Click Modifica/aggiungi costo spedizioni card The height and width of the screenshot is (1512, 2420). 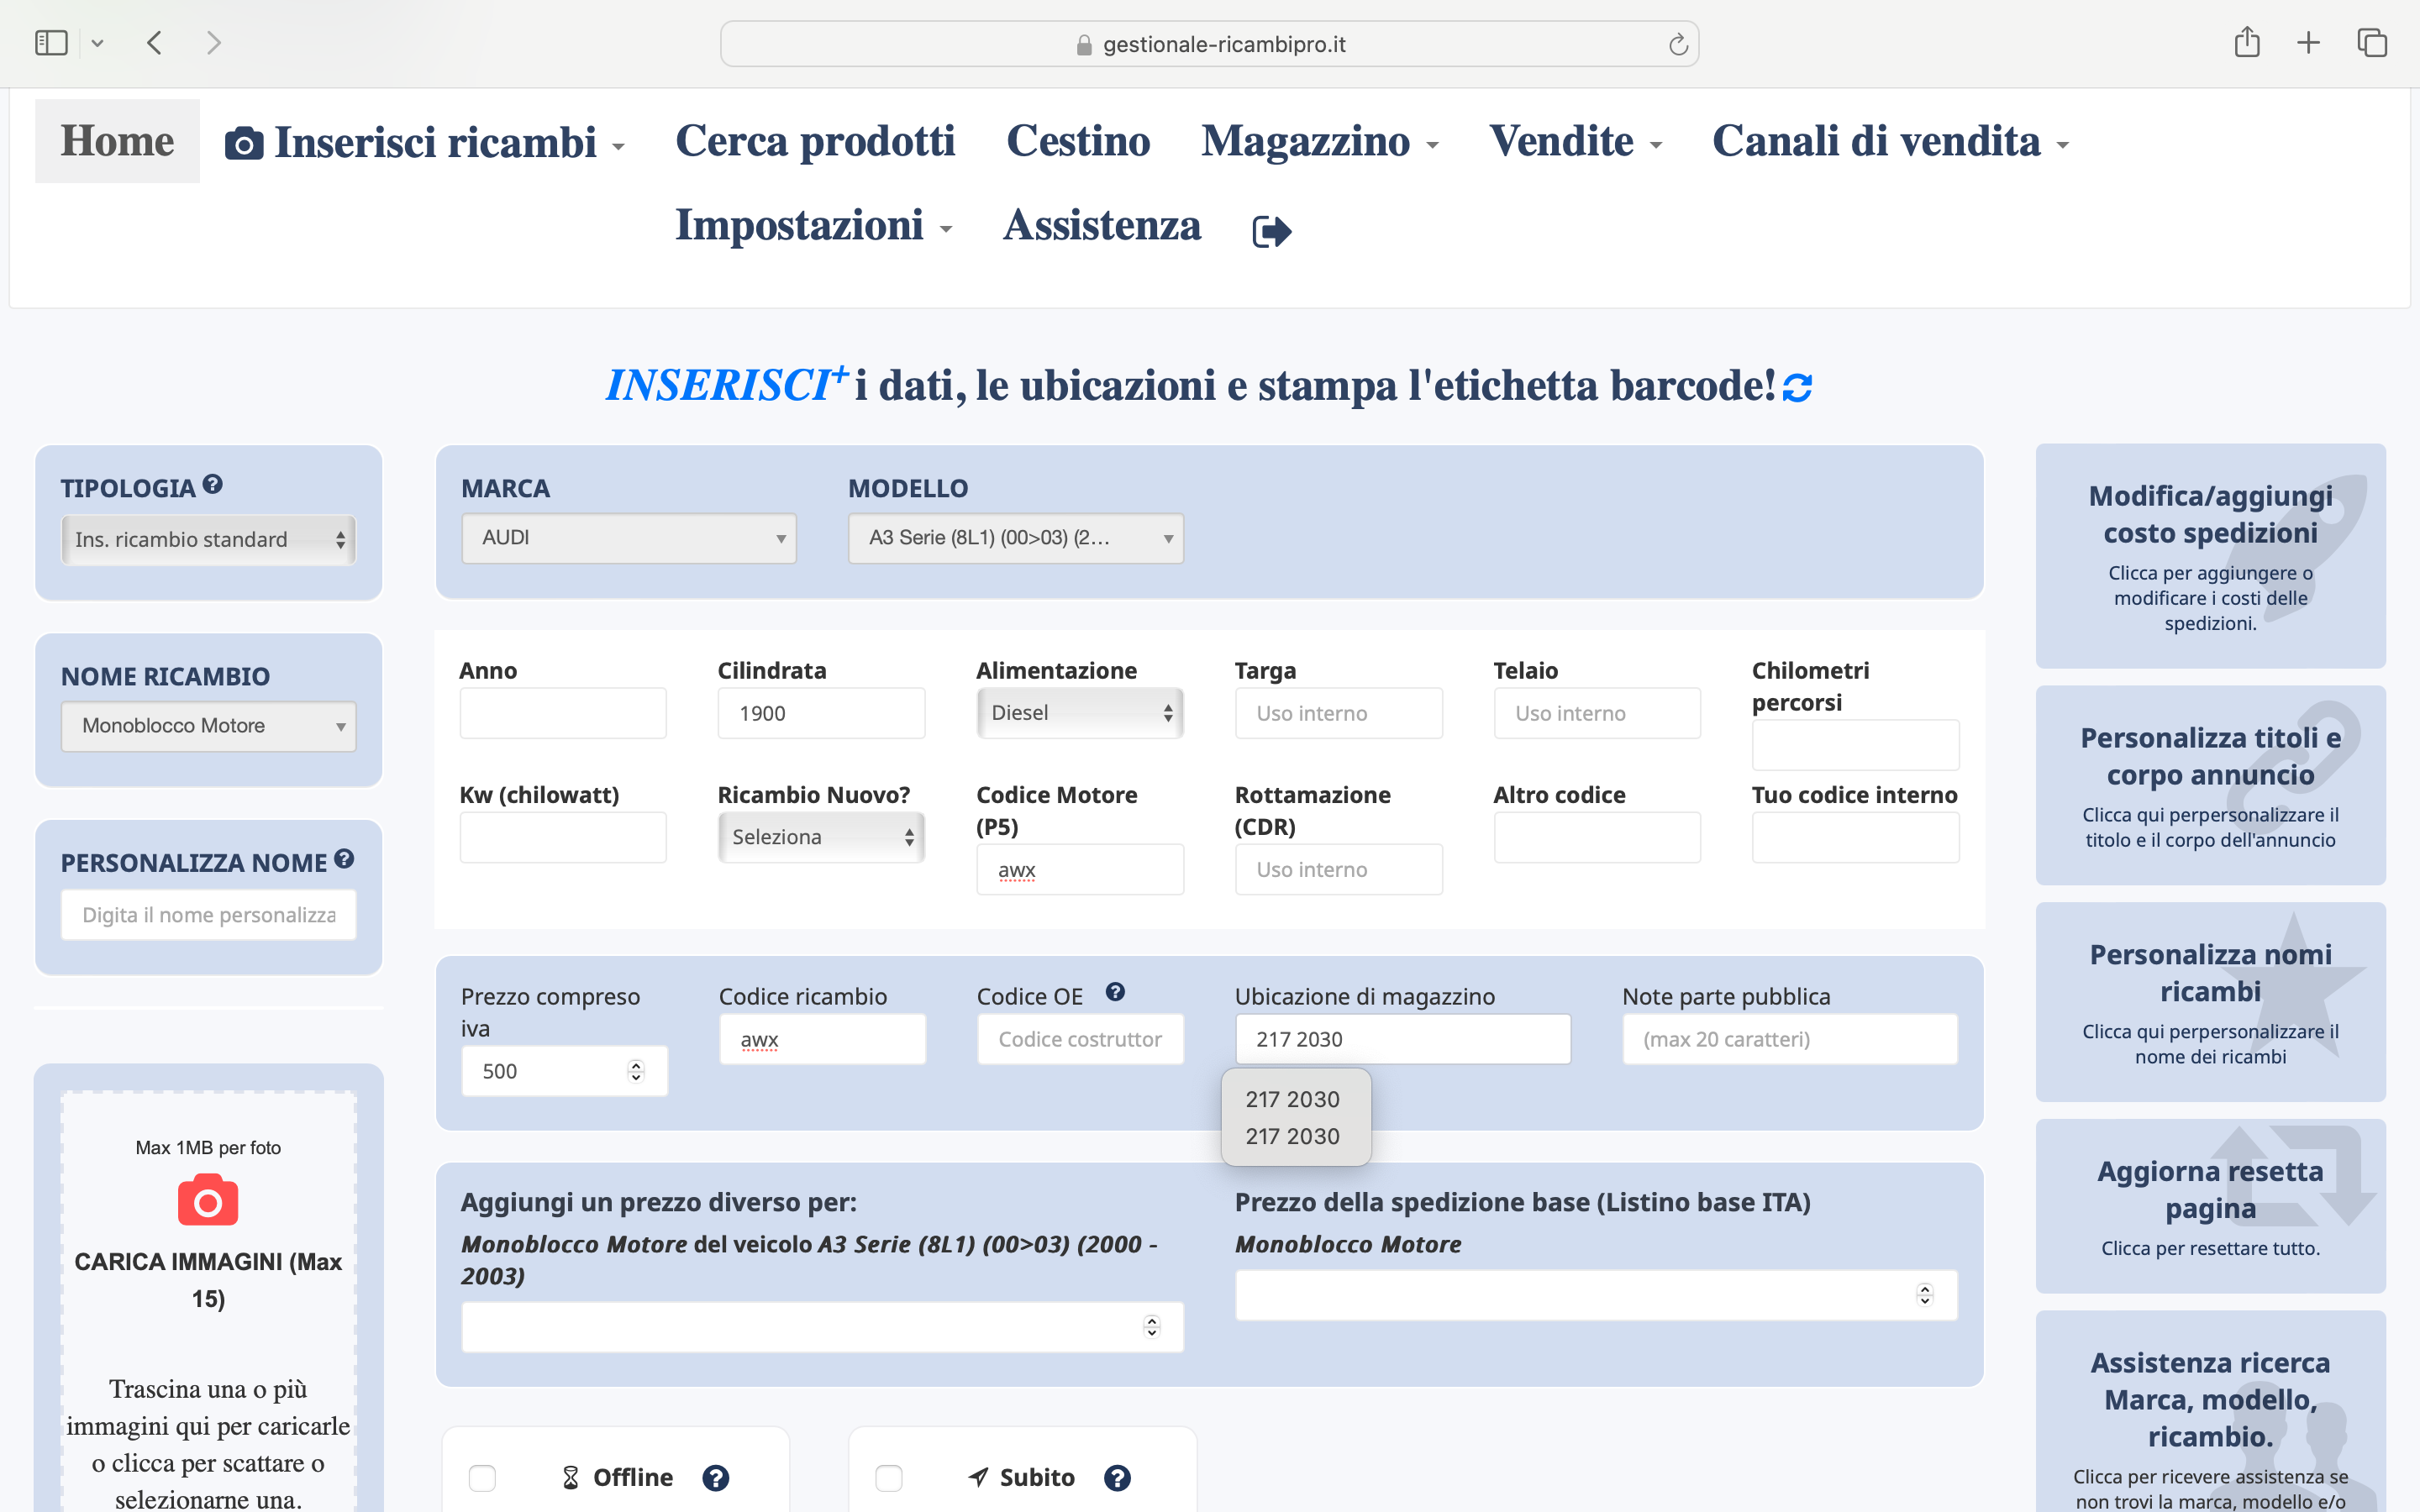[2210, 556]
